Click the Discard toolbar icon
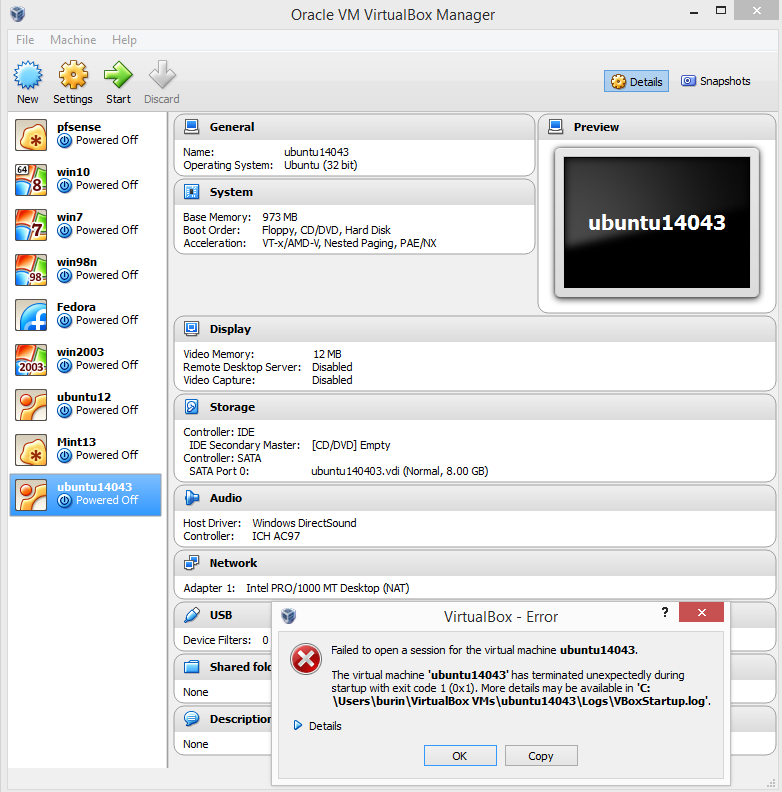Image resolution: width=782 pixels, height=792 pixels. (x=161, y=76)
